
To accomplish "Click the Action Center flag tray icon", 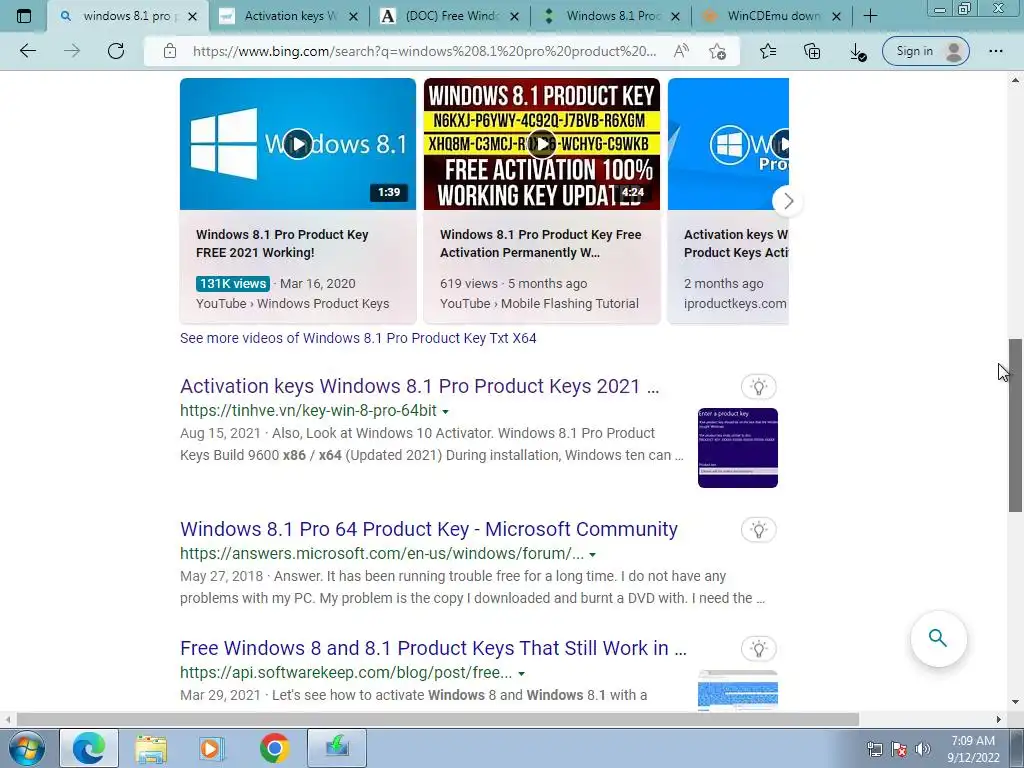I will coord(899,749).
